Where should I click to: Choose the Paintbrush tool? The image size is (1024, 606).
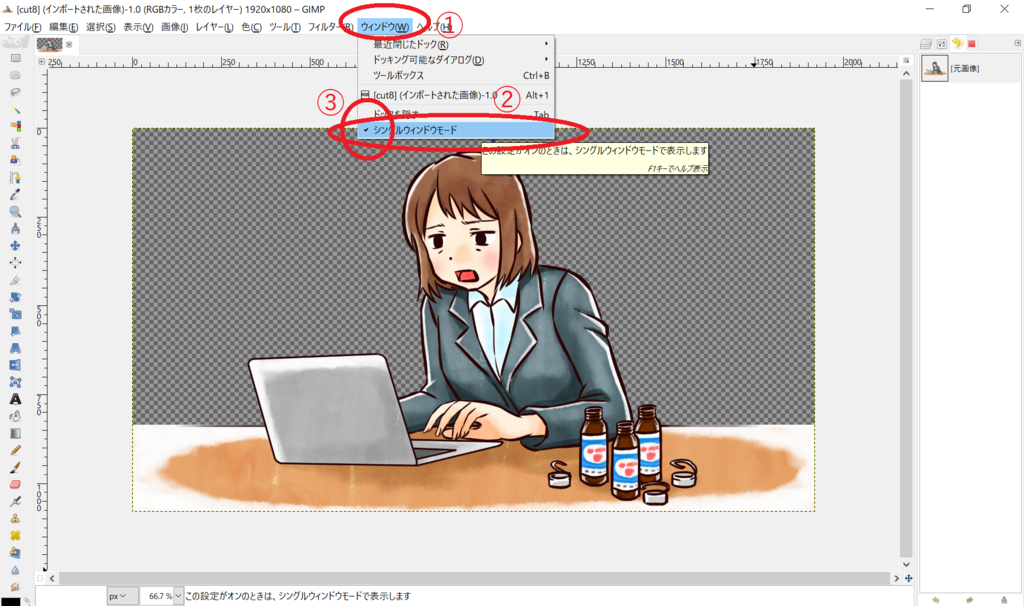[x=15, y=467]
